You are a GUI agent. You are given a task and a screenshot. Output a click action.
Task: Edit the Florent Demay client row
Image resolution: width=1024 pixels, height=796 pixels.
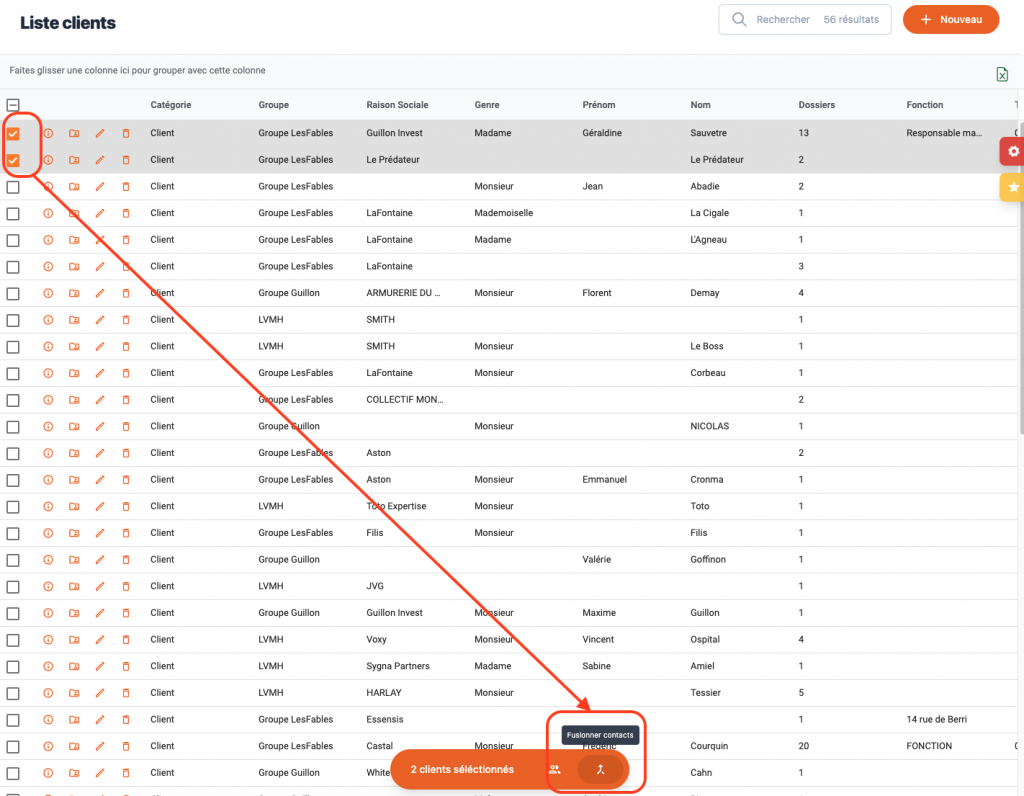point(100,293)
